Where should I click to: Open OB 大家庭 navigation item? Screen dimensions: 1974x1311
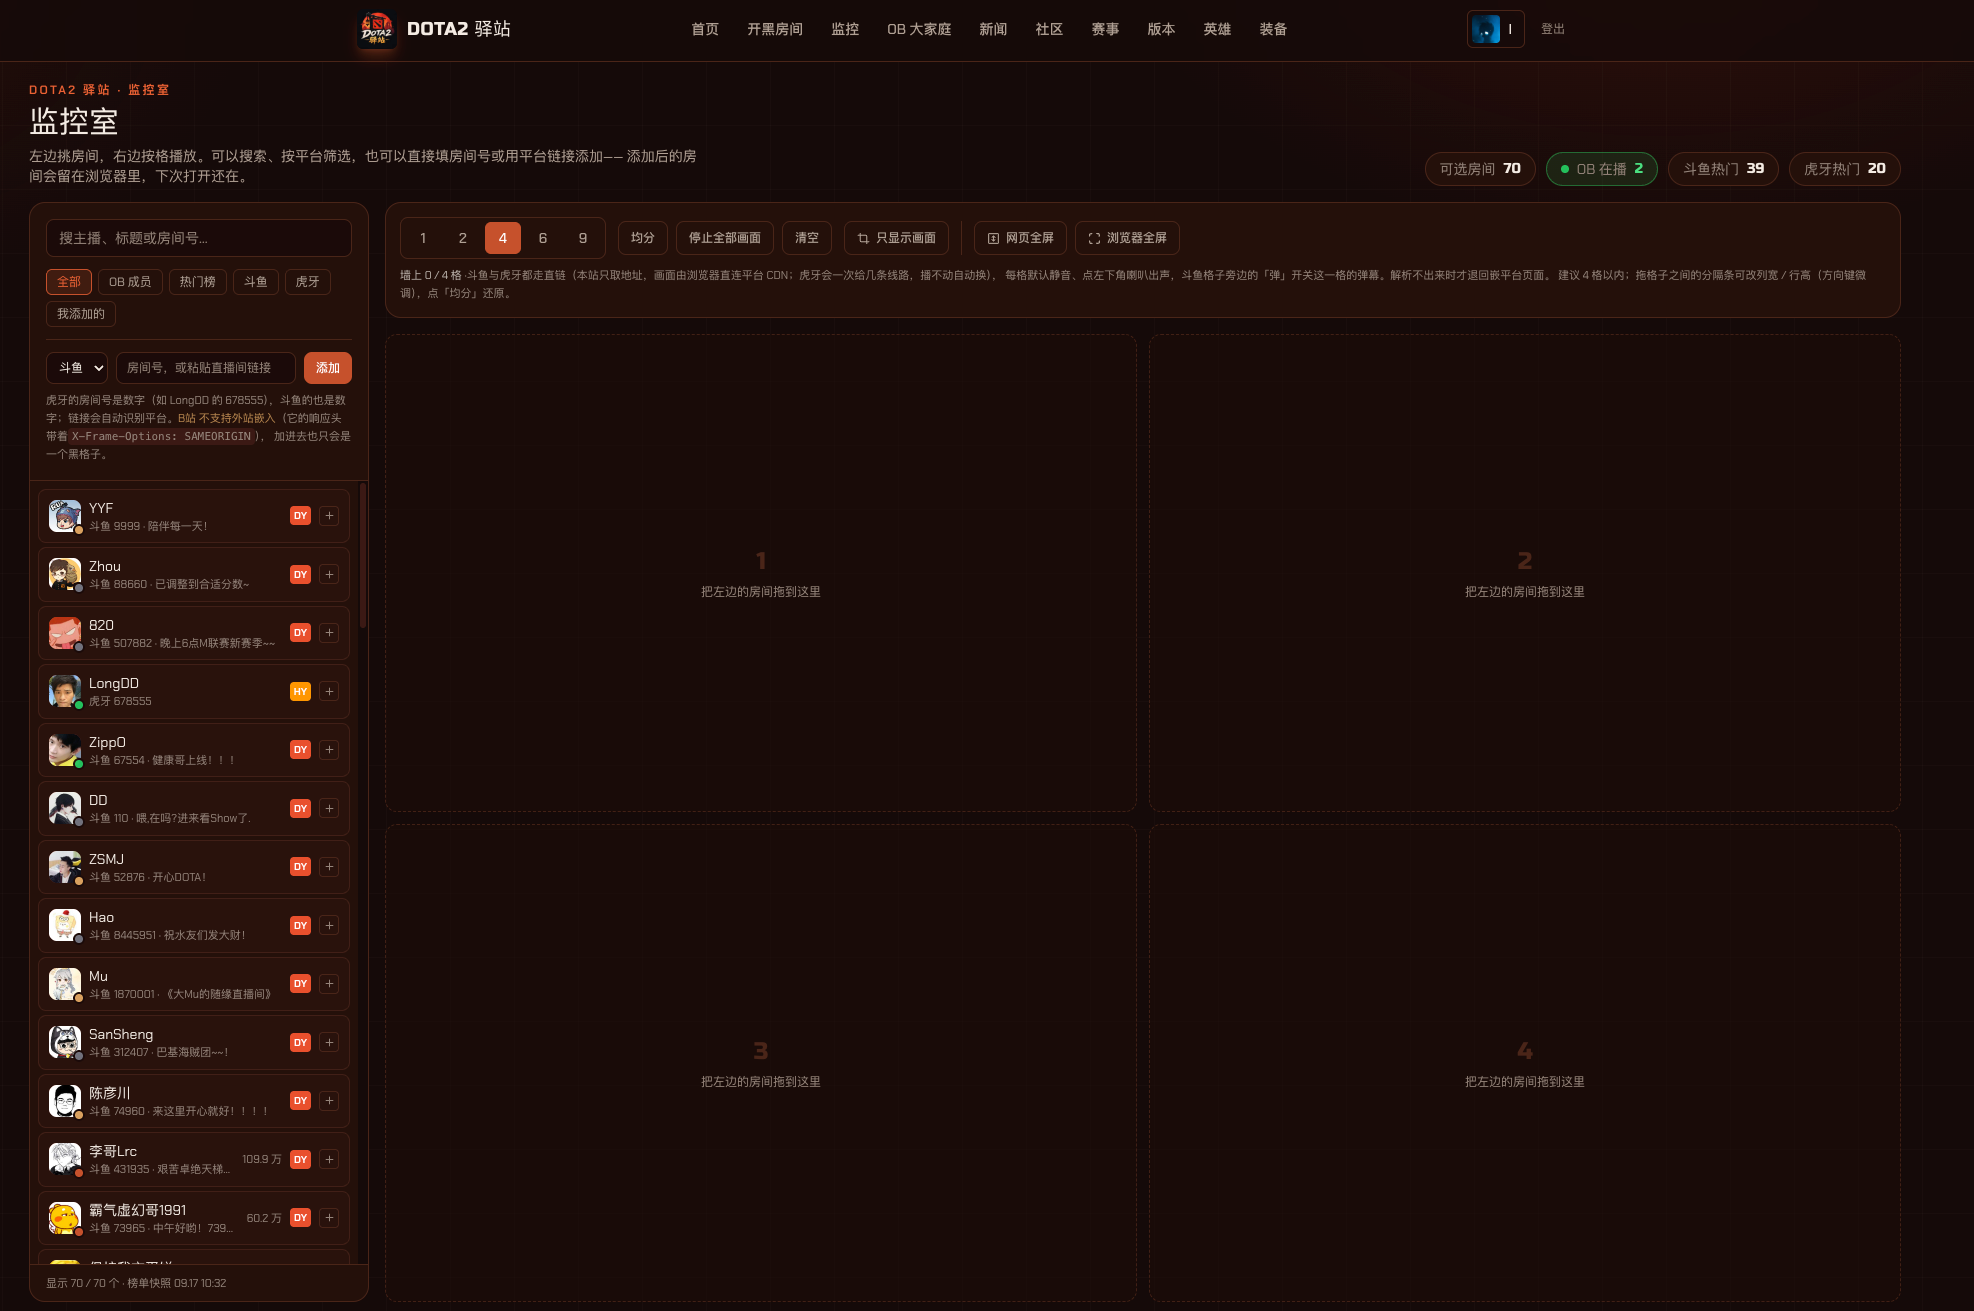pos(919,29)
